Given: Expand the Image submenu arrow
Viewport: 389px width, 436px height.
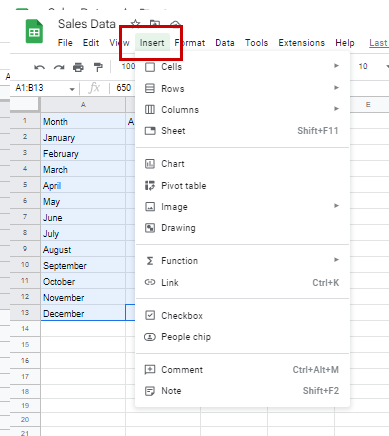Looking at the screenshot, I should point(336,206).
